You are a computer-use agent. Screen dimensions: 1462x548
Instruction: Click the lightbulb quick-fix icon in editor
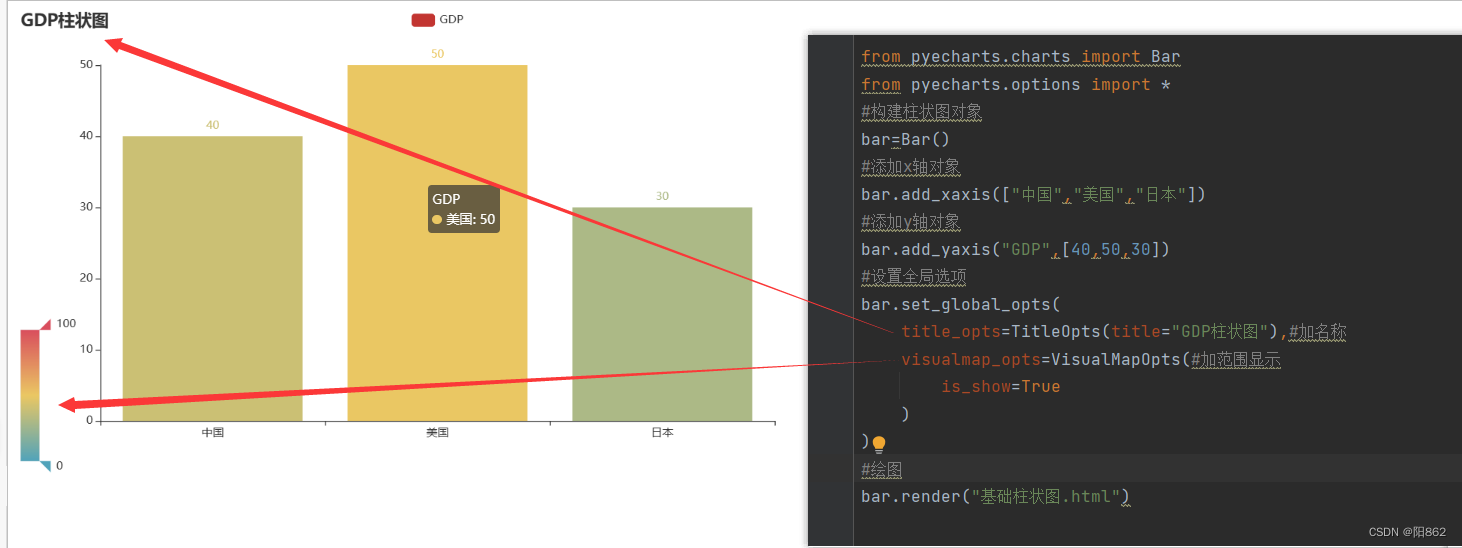(879, 444)
